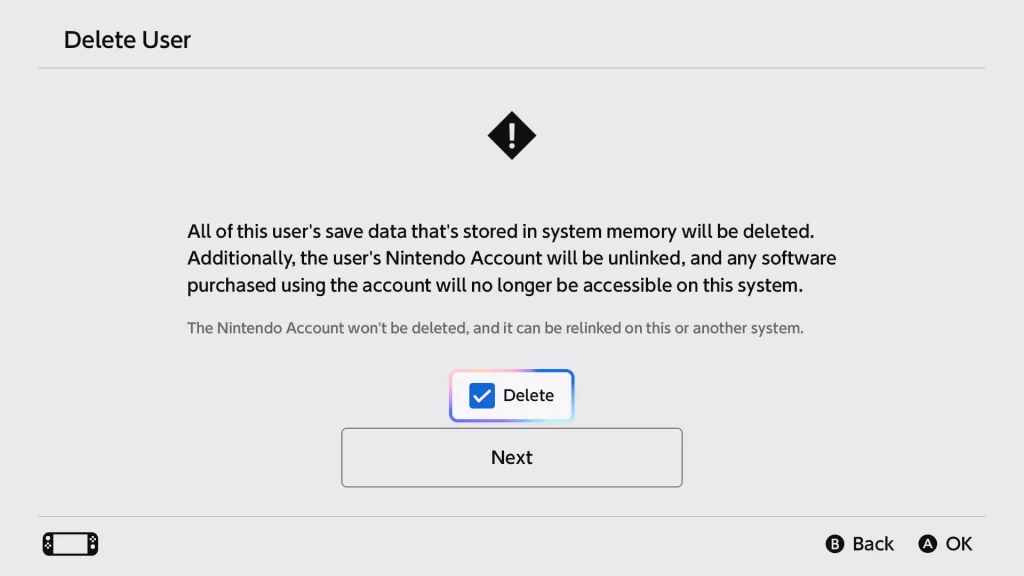The width and height of the screenshot is (1024, 576).
Task: Tap the right Joy-Con of console icon
Action: click(93, 544)
